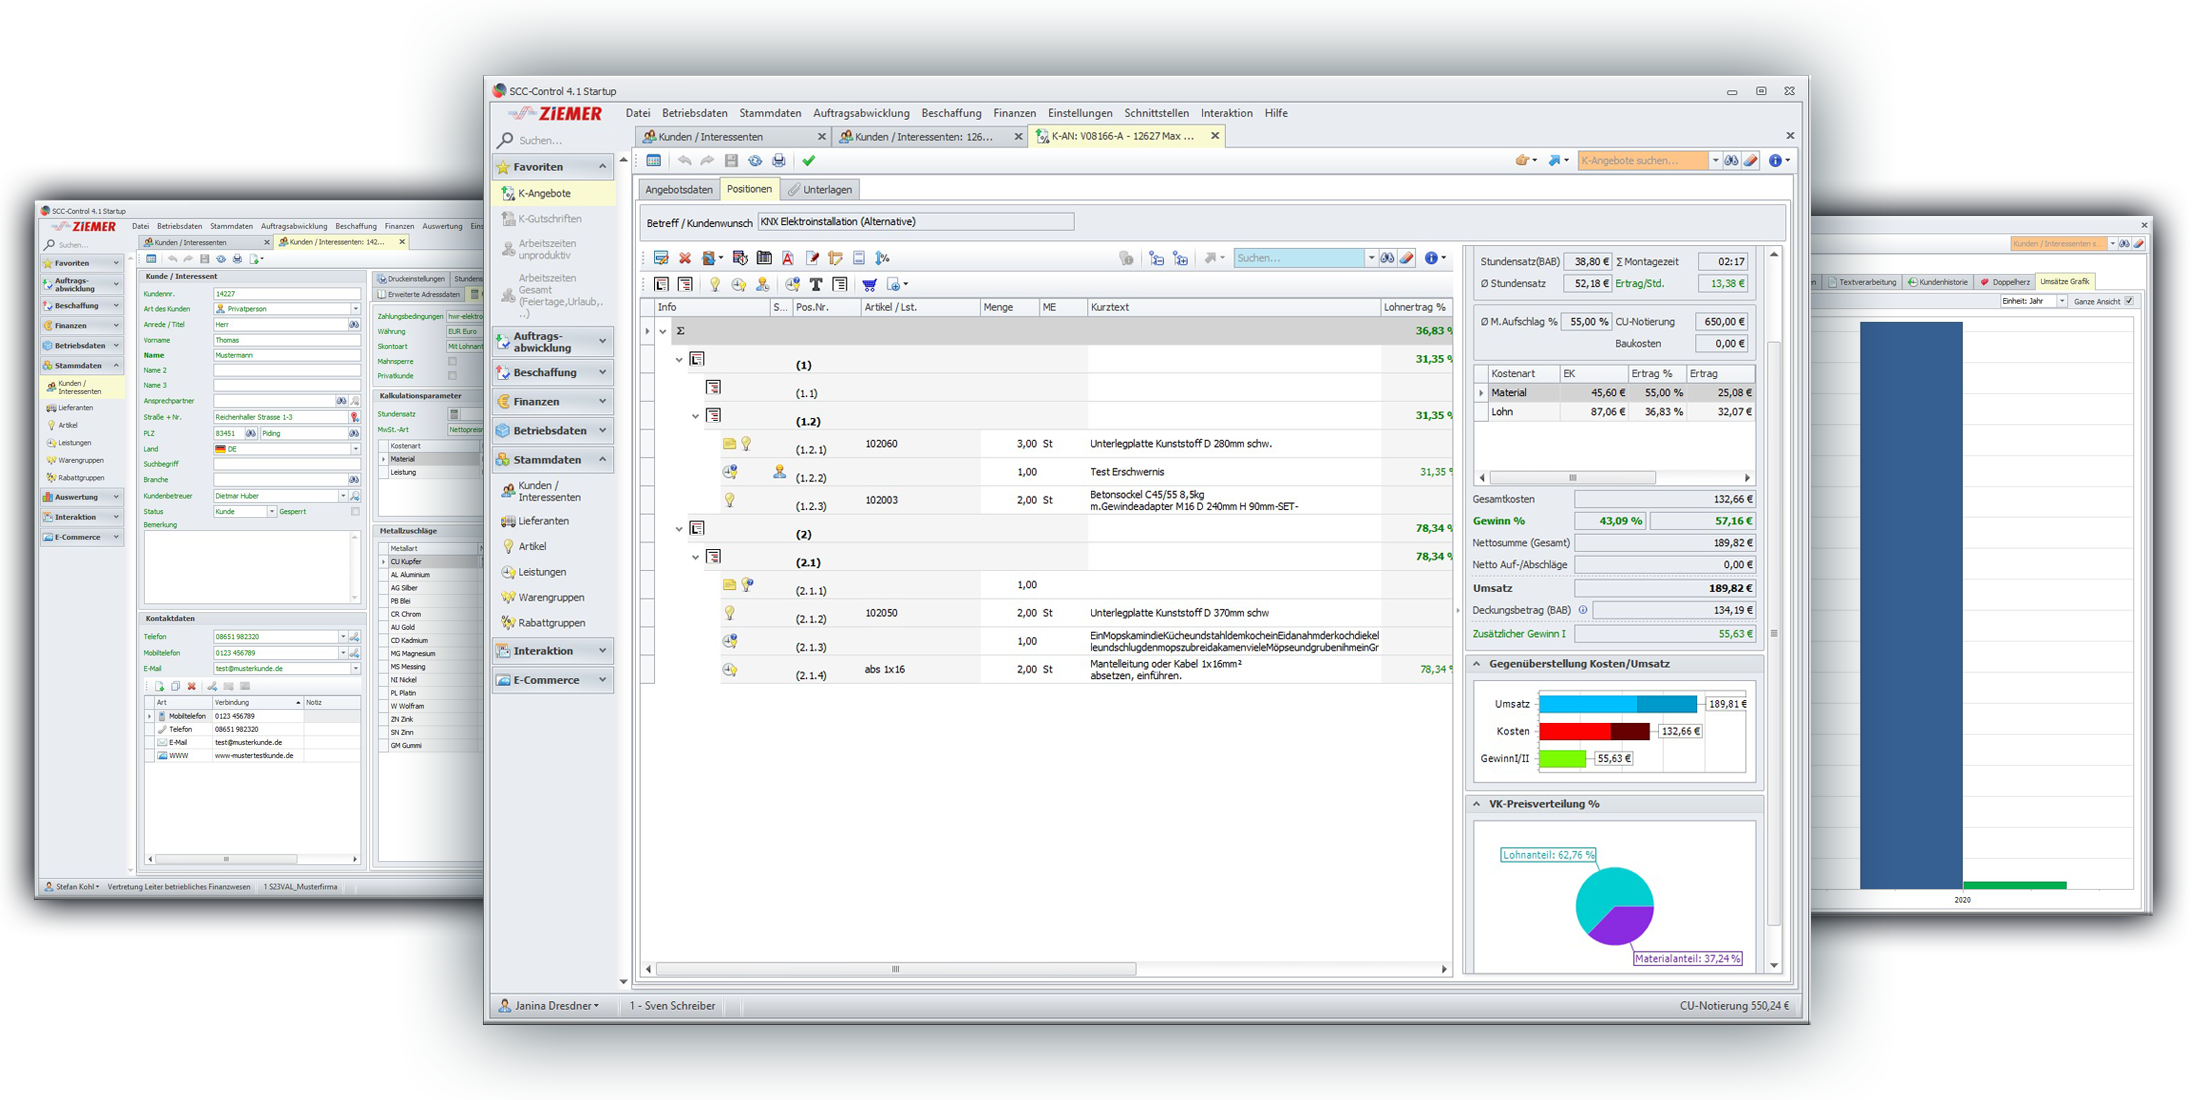The image size is (2200, 1100).
Task: Switch to the Angebotsdaten tab
Action: pyautogui.click(x=679, y=190)
